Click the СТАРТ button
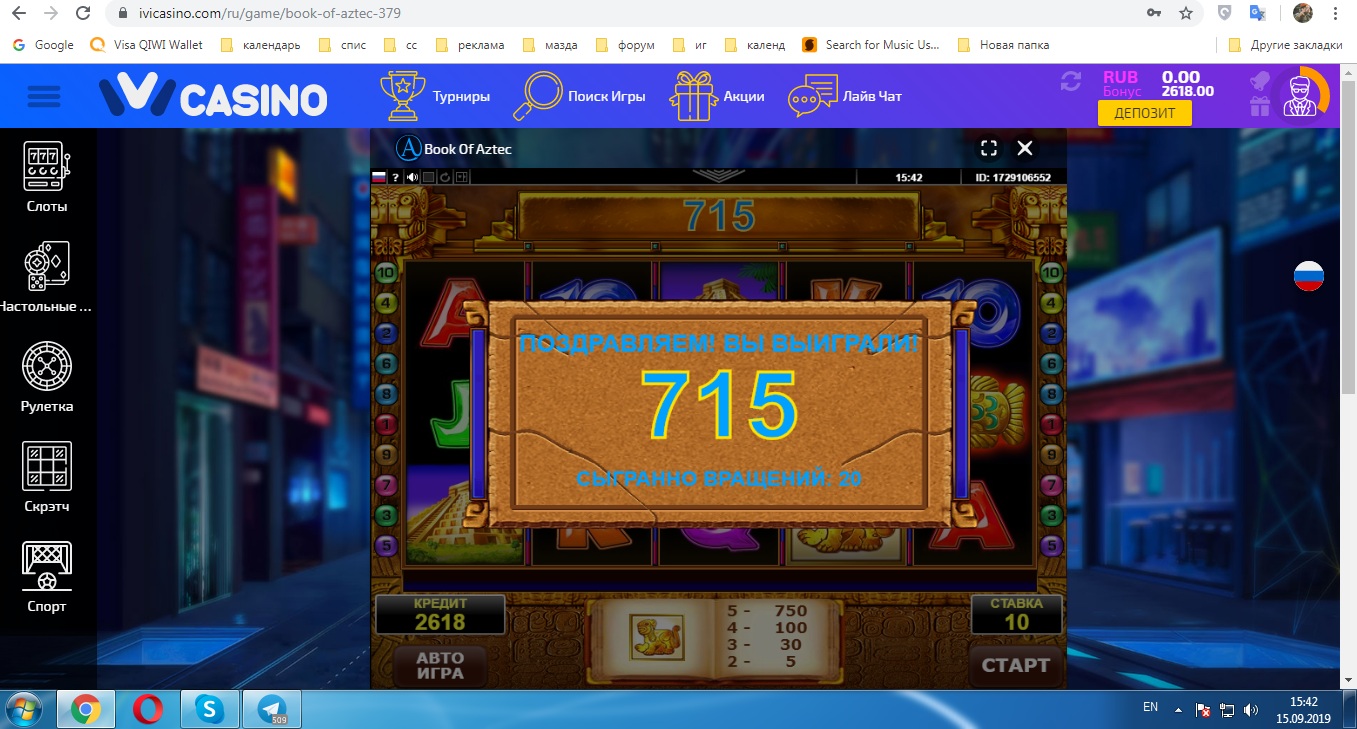The height and width of the screenshot is (729, 1357). [1016, 666]
